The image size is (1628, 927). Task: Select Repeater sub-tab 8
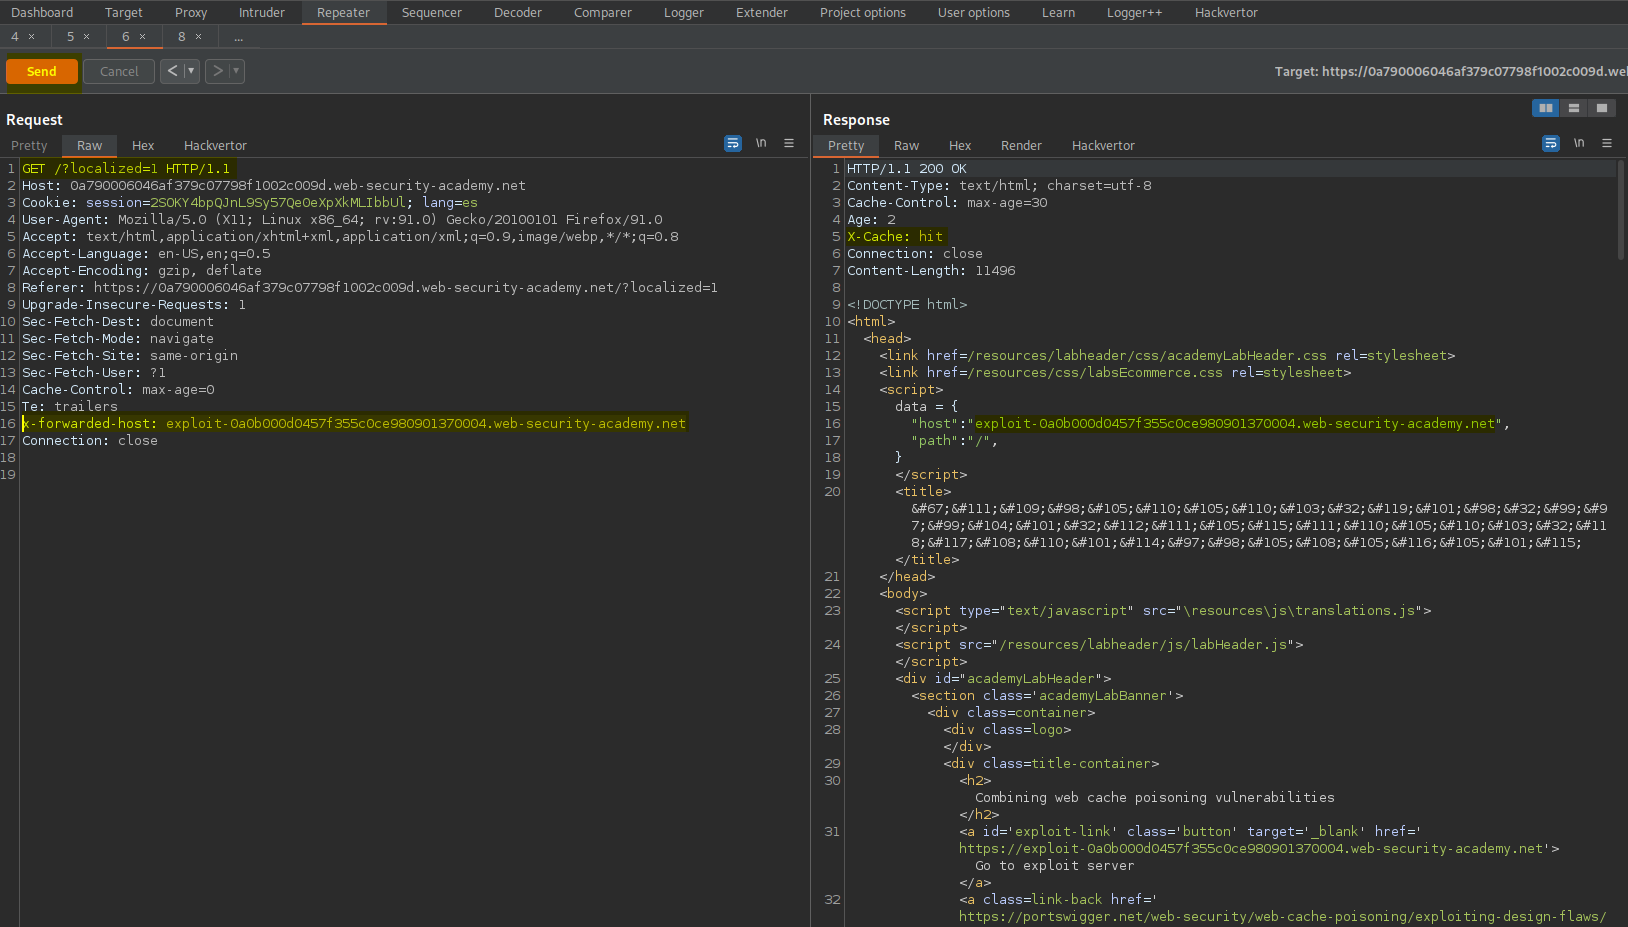(x=182, y=37)
